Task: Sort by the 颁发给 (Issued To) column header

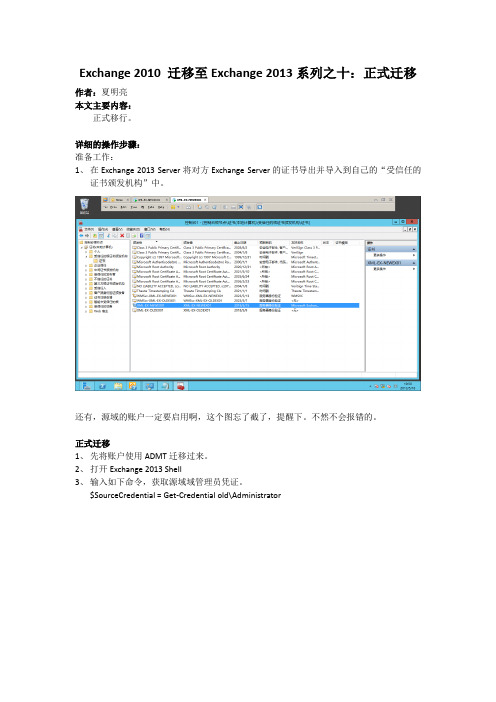Action: 157,242
